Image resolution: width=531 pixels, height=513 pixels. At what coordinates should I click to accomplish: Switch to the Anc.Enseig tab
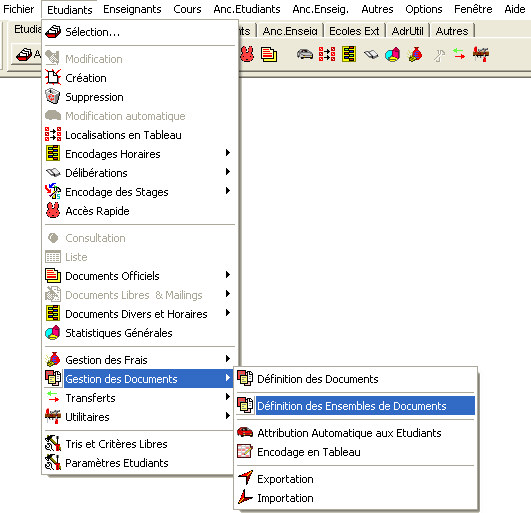point(290,31)
